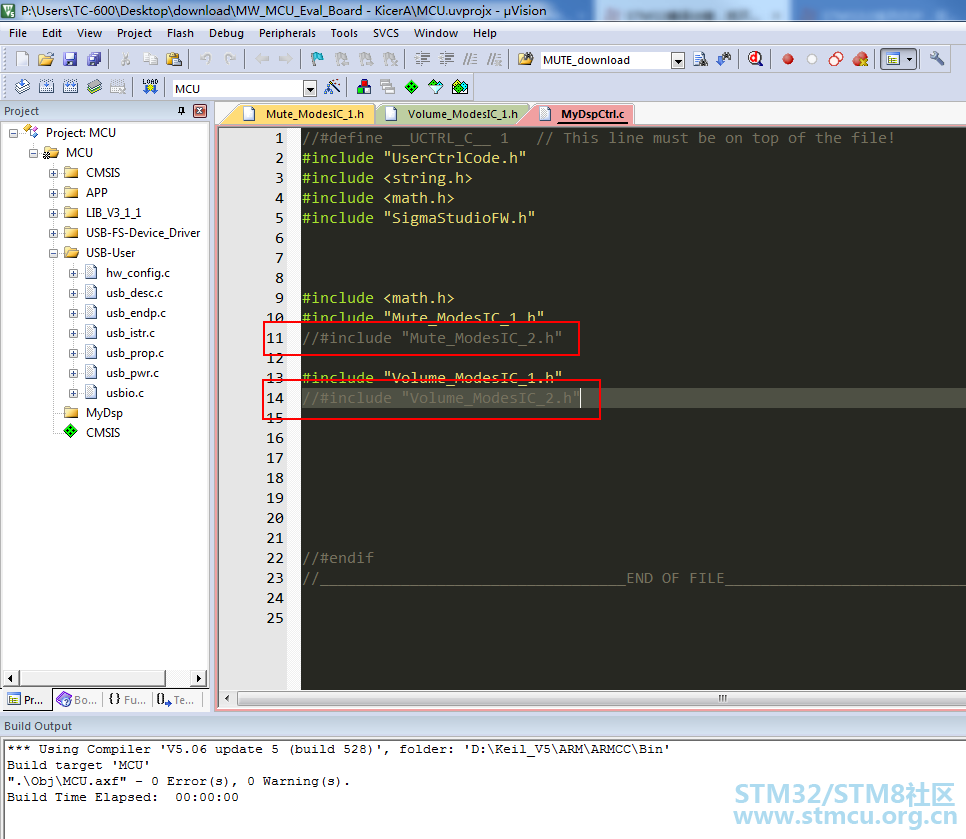Switch to the Functions panel tab
Viewport: 966px width, 839px height.
[x=128, y=700]
